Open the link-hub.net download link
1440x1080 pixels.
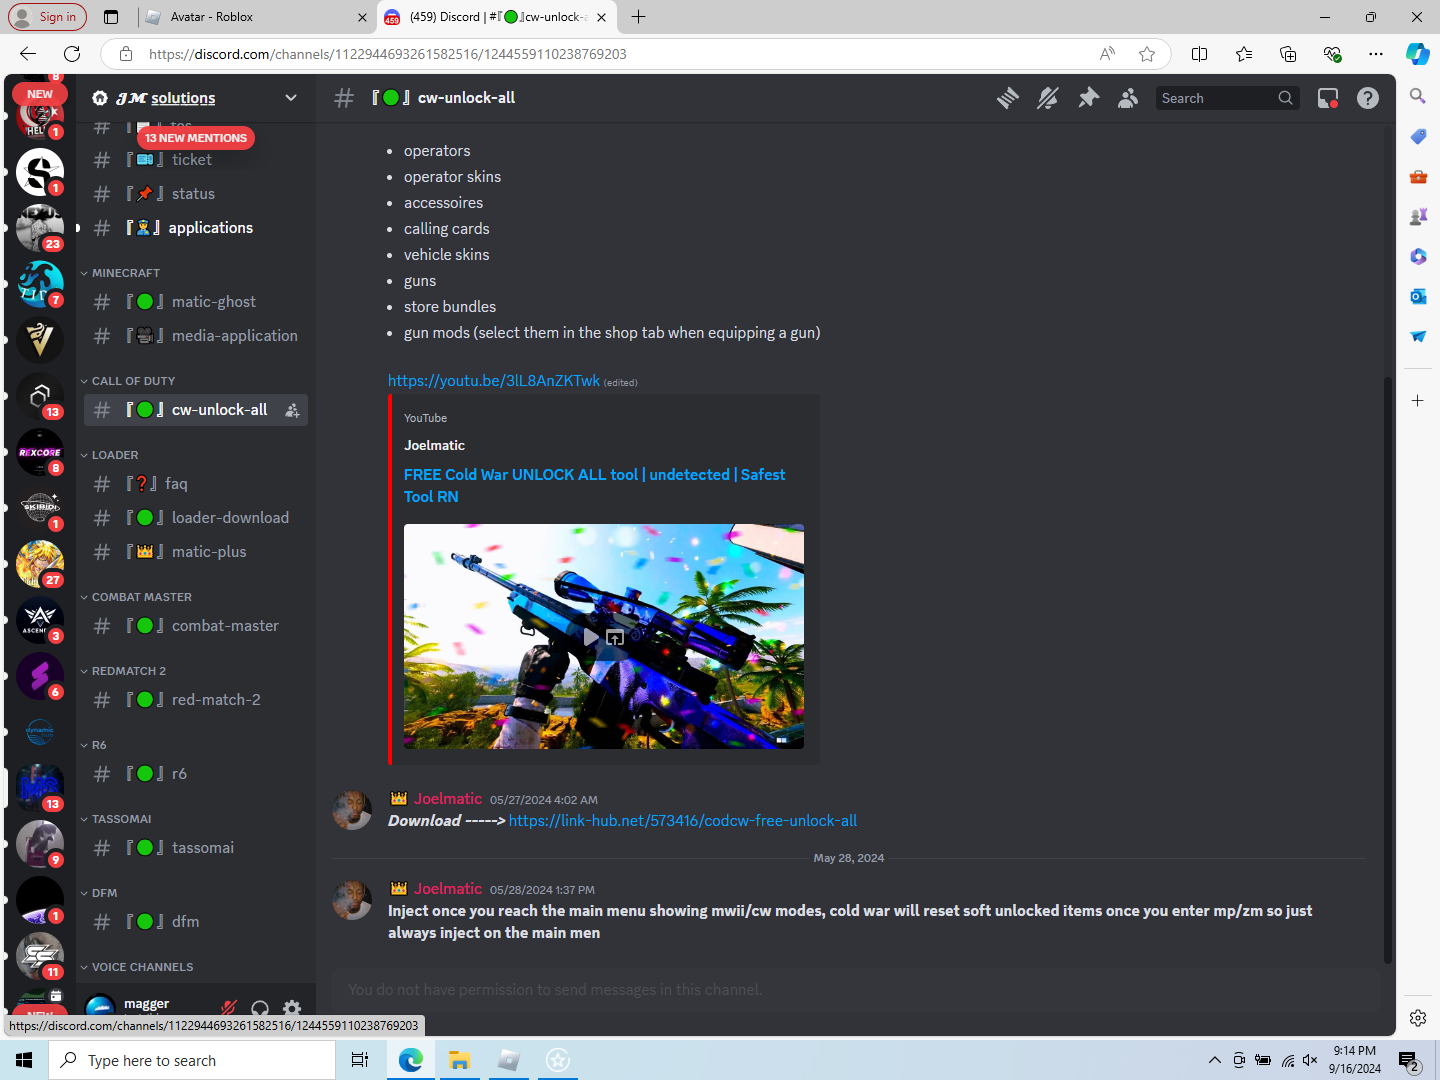(683, 821)
